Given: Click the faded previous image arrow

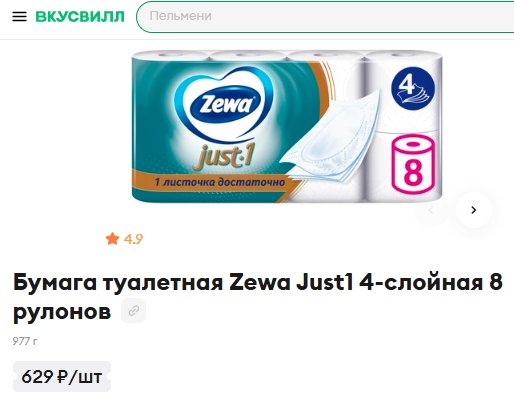Looking at the screenshot, I should tap(431, 210).
